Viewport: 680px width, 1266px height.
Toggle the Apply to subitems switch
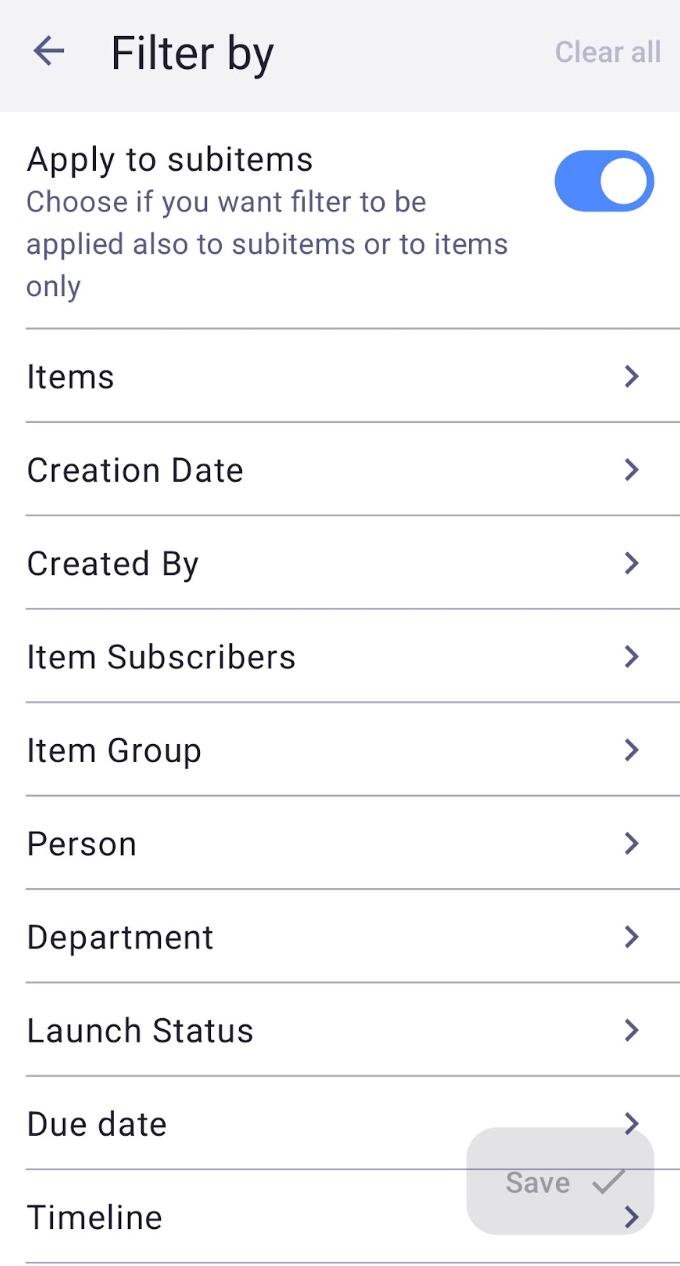(604, 182)
